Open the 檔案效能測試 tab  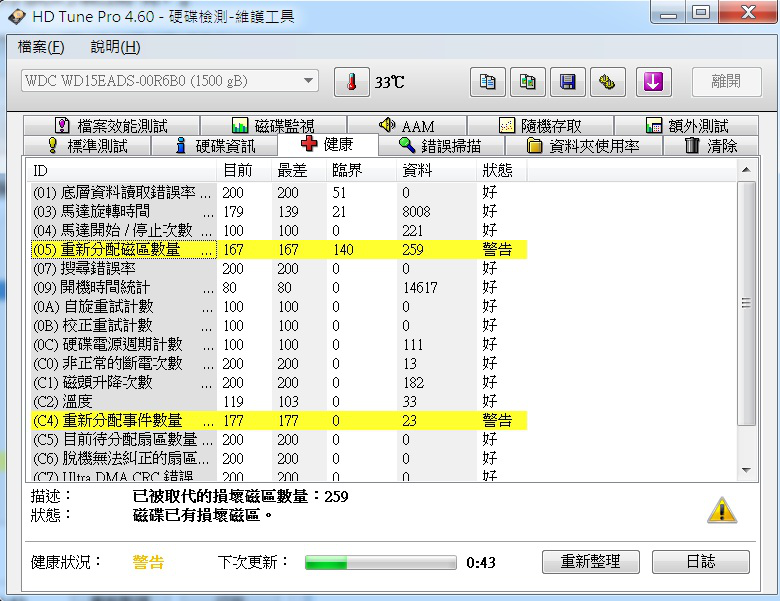(x=111, y=125)
